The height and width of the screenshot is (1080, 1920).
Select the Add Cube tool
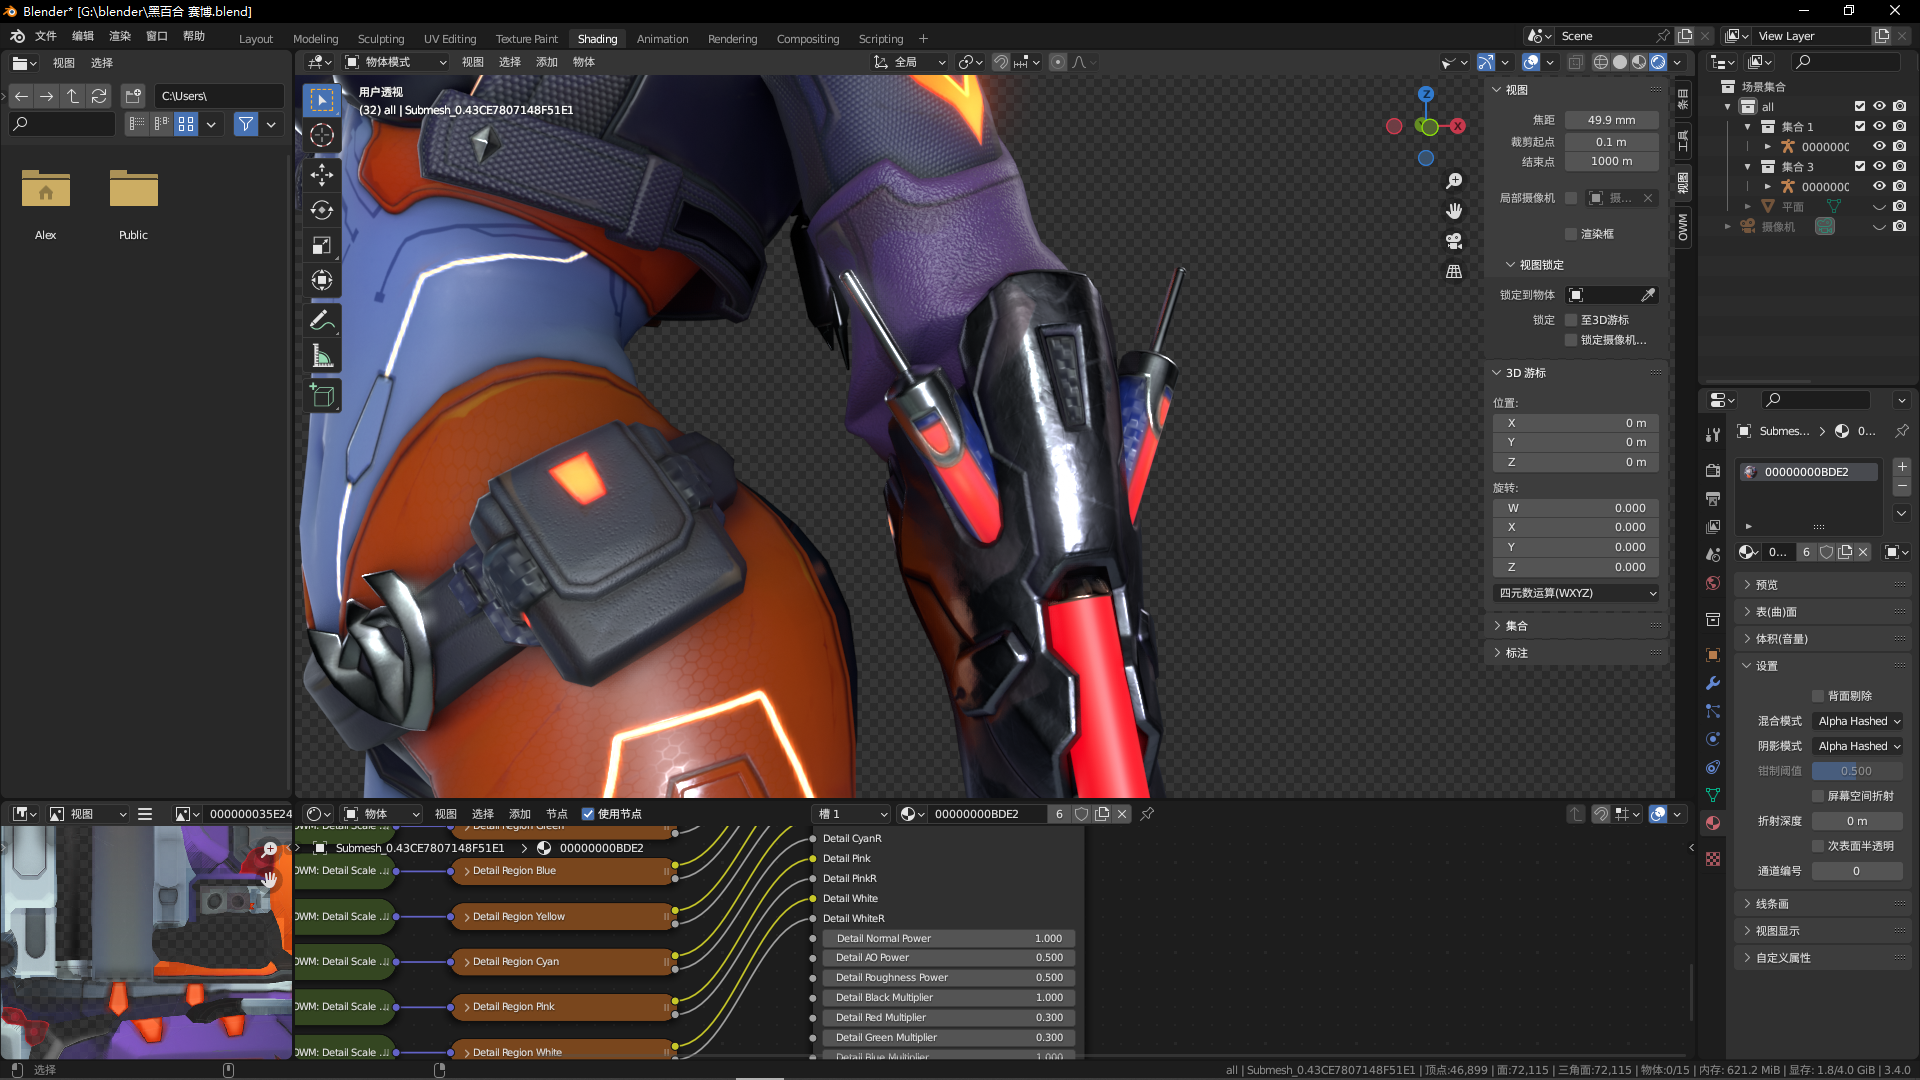(321, 396)
